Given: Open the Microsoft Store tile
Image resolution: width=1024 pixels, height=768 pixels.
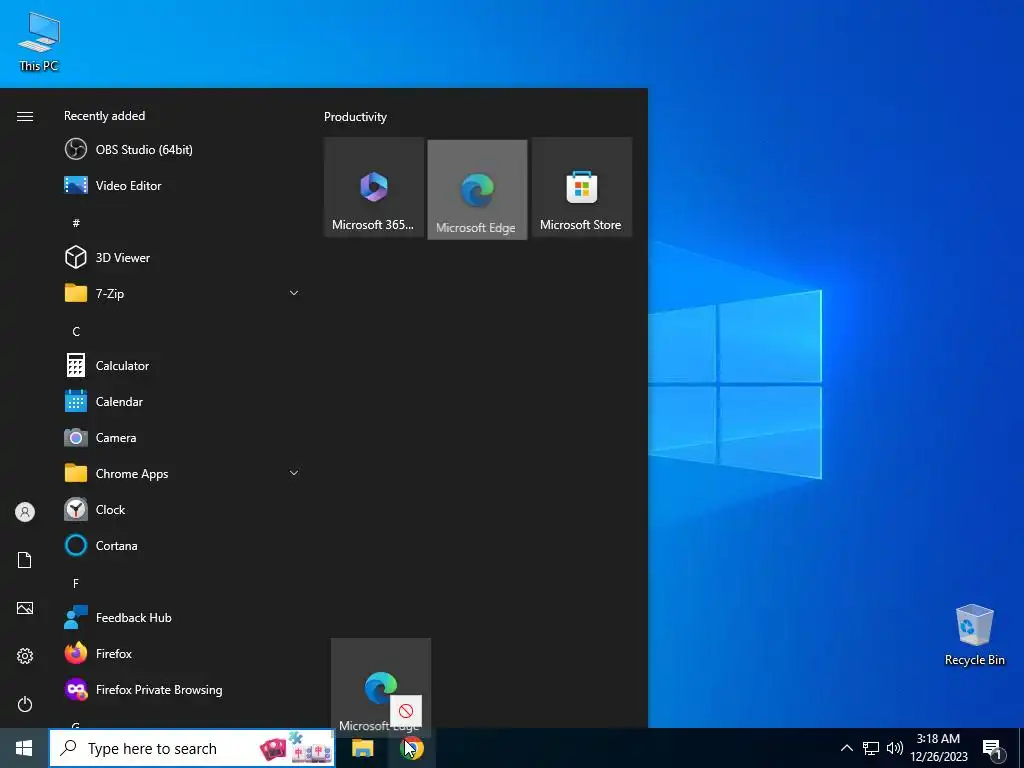Looking at the screenshot, I should point(582,187).
